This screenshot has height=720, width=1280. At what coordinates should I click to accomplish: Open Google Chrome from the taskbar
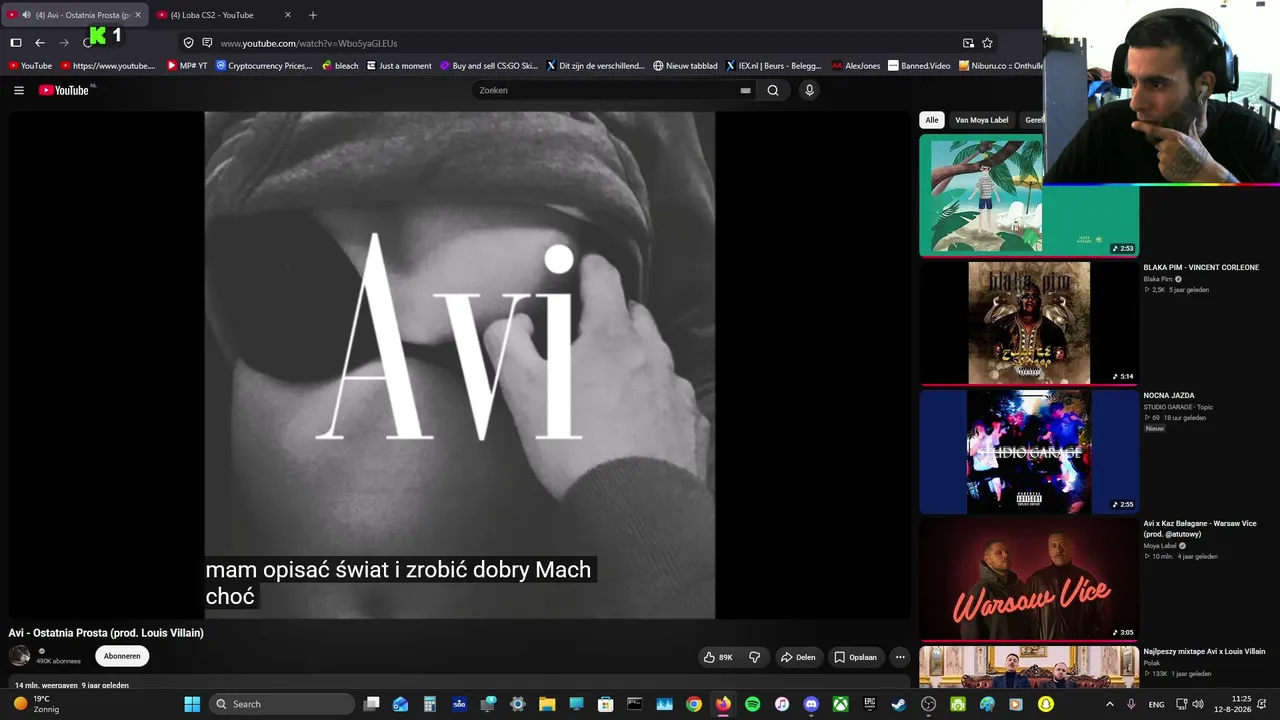[694, 704]
